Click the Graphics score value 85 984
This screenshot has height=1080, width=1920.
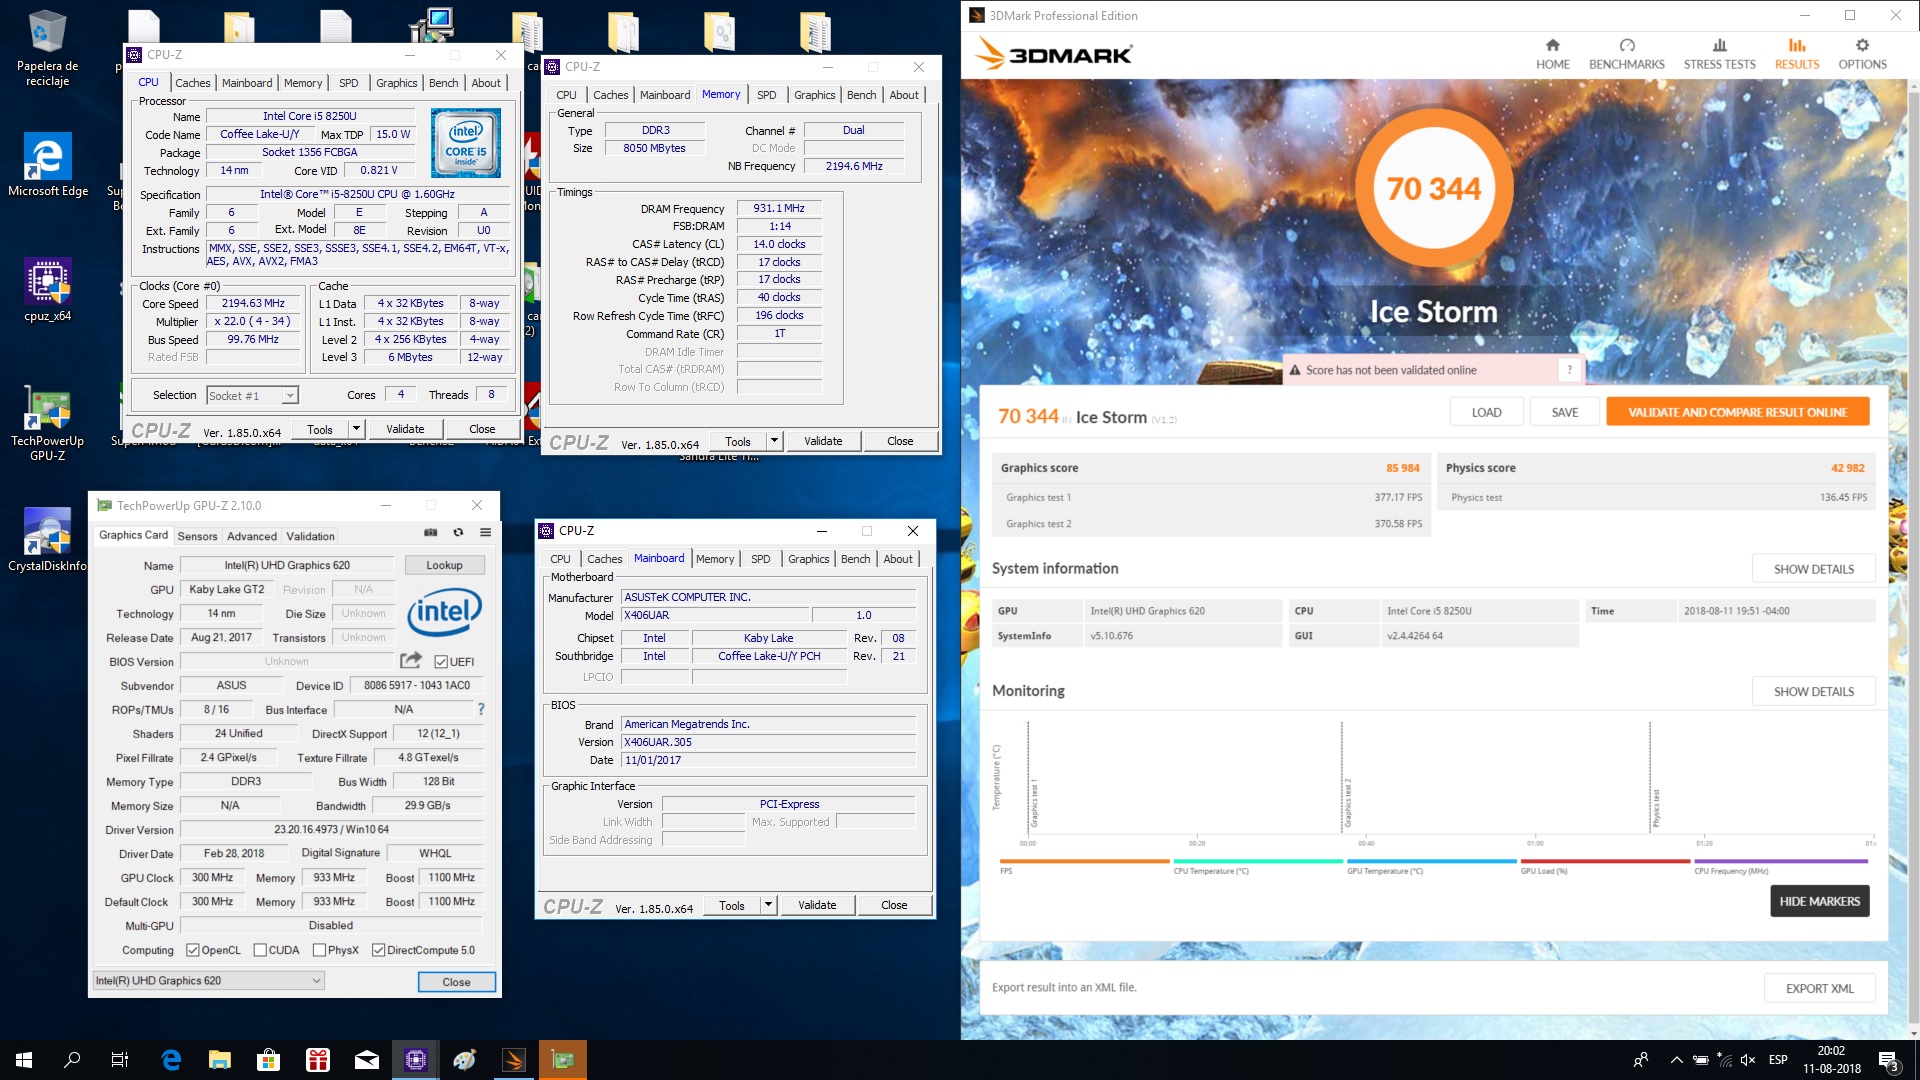1402,468
